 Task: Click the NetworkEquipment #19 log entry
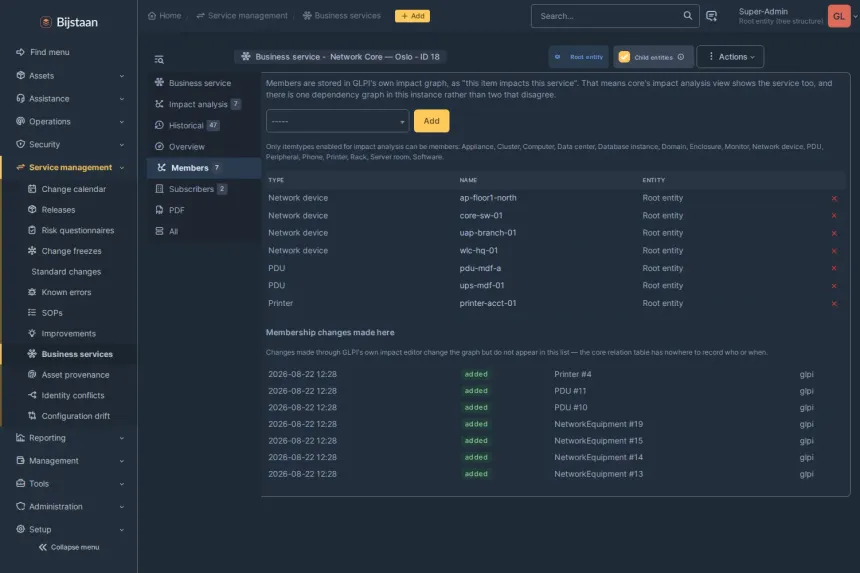(598, 424)
